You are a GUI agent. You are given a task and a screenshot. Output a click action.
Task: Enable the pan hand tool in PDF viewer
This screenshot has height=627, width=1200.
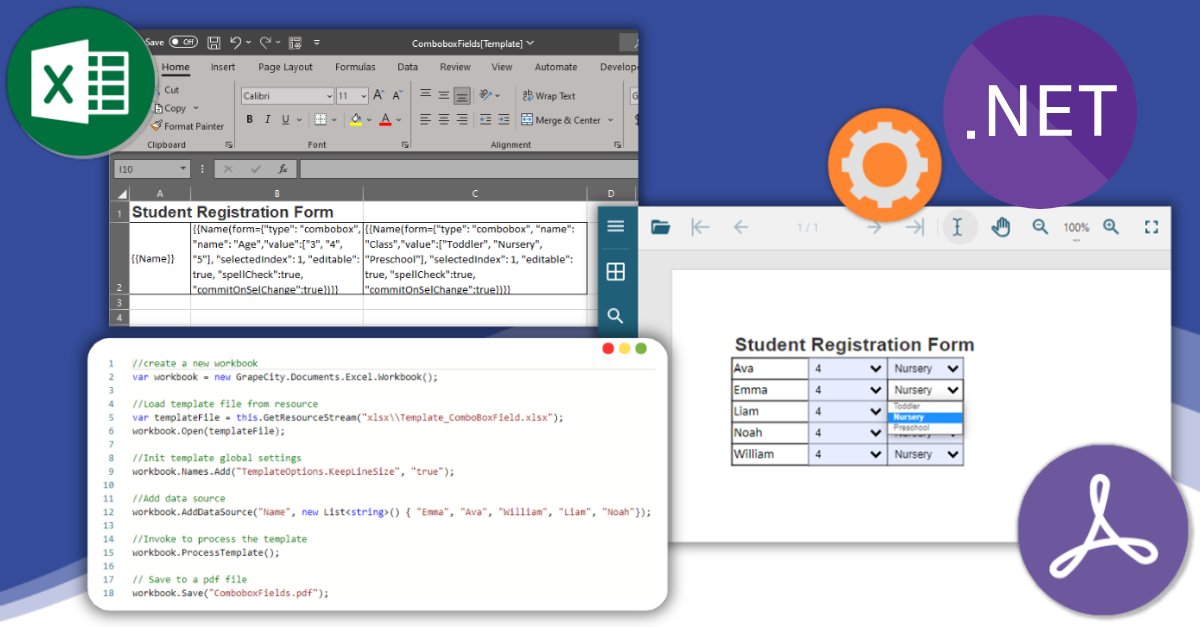1000,227
